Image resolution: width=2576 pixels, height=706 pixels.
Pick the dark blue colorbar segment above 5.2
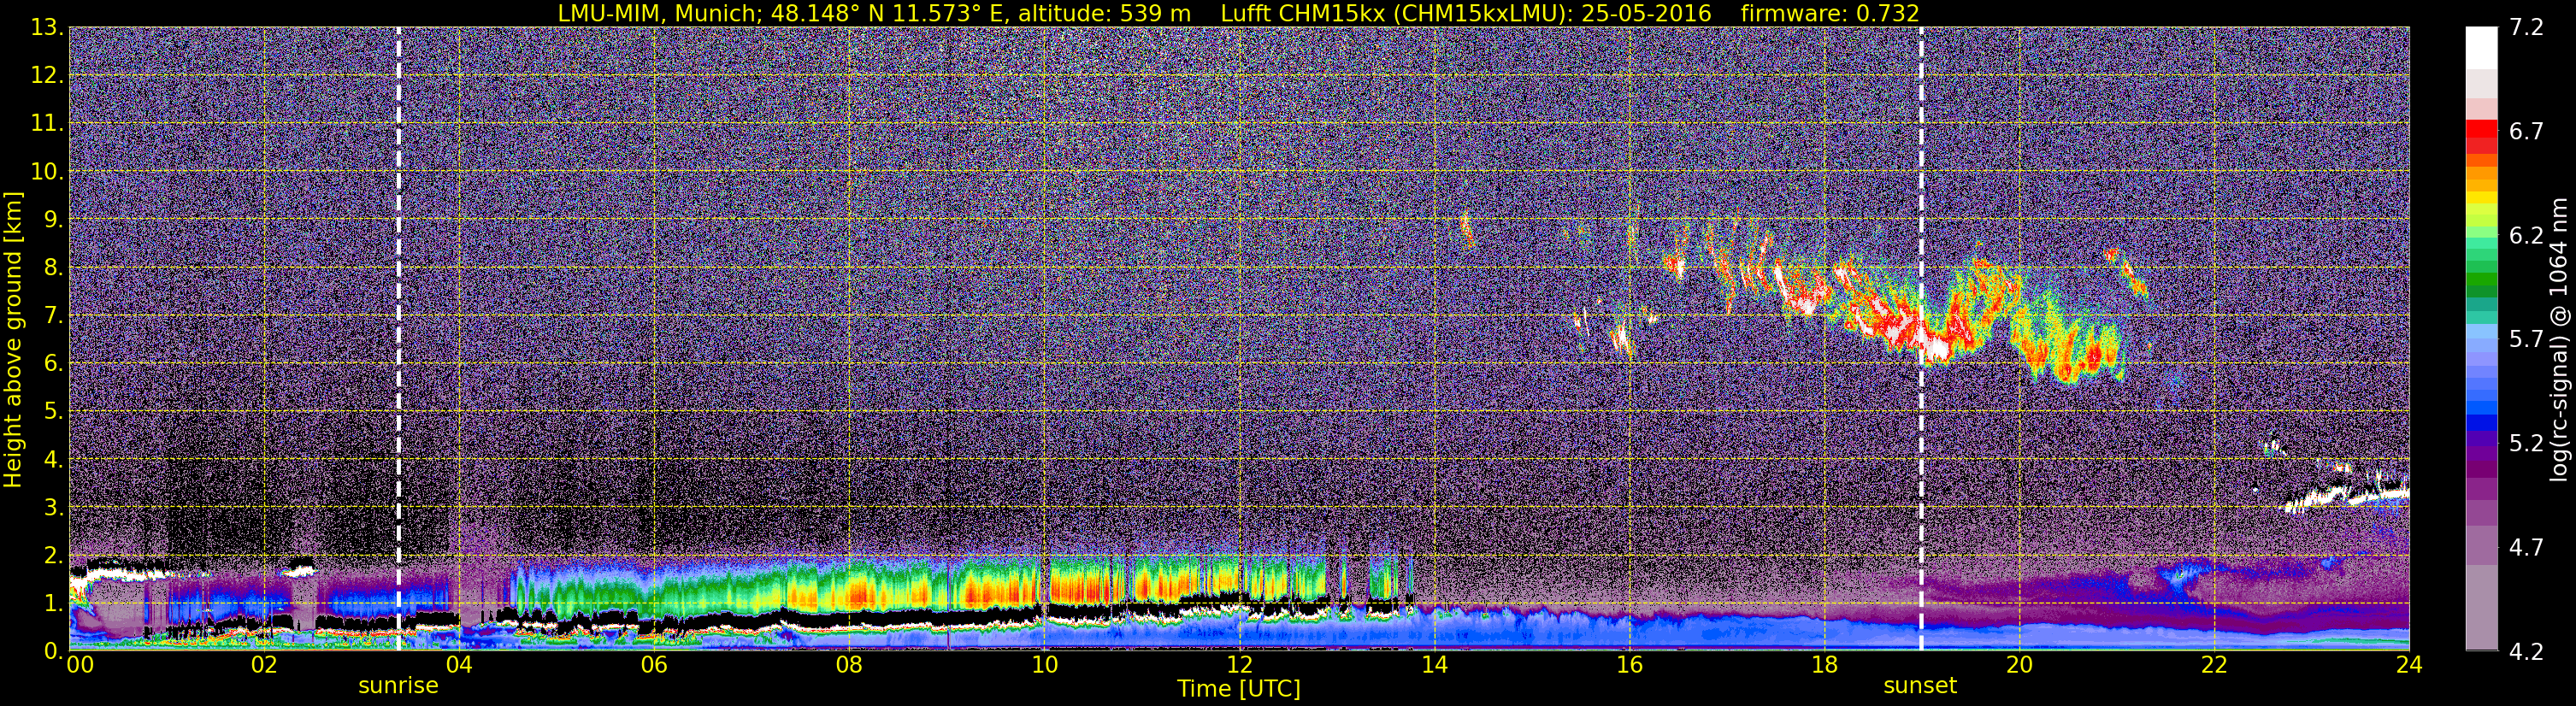coord(2481,422)
